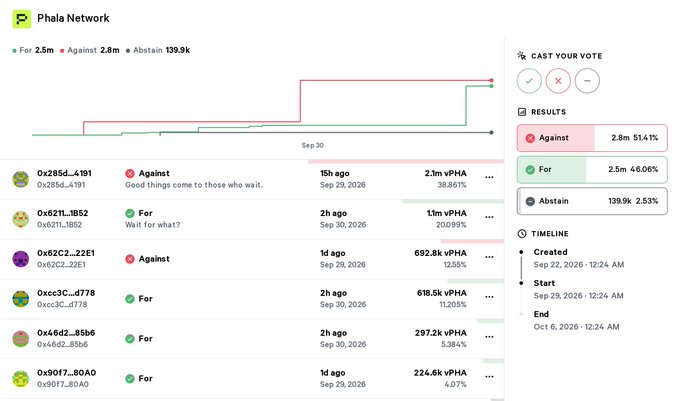Click the green For icon in 0x46d2...85b6 row

(130, 339)
